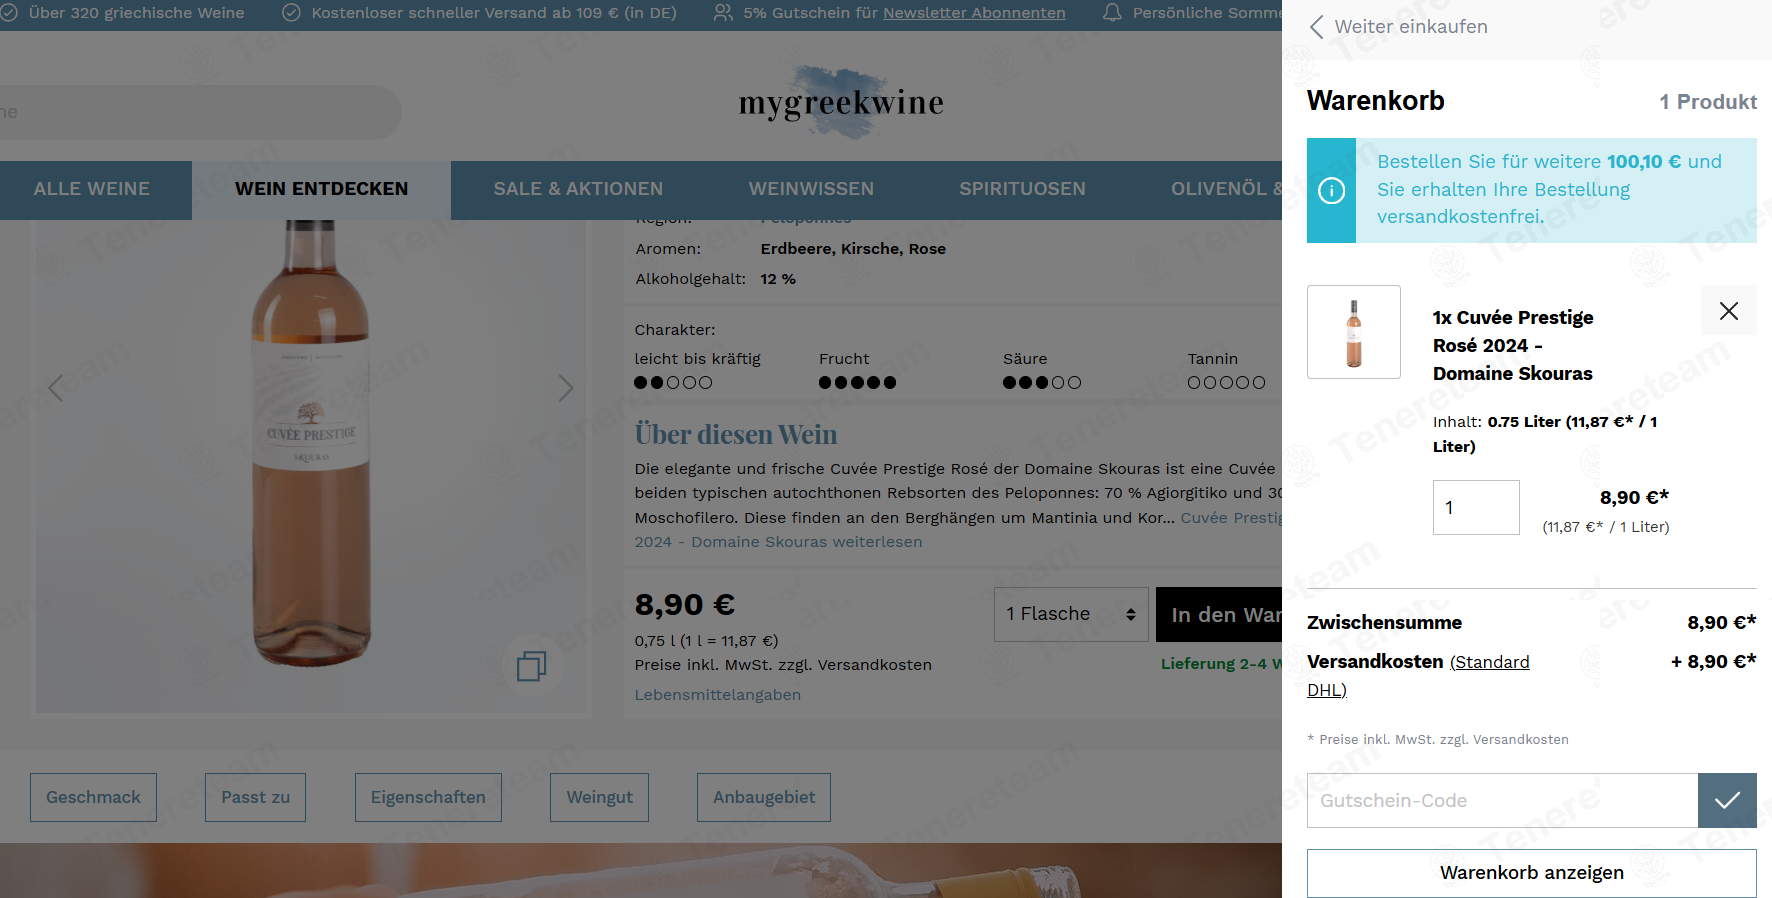Image resolution: width=1772 pixels, height=898 pixels.
Task: Click Weiter einkaufen to continue shopping
Action: [1411, 27]
